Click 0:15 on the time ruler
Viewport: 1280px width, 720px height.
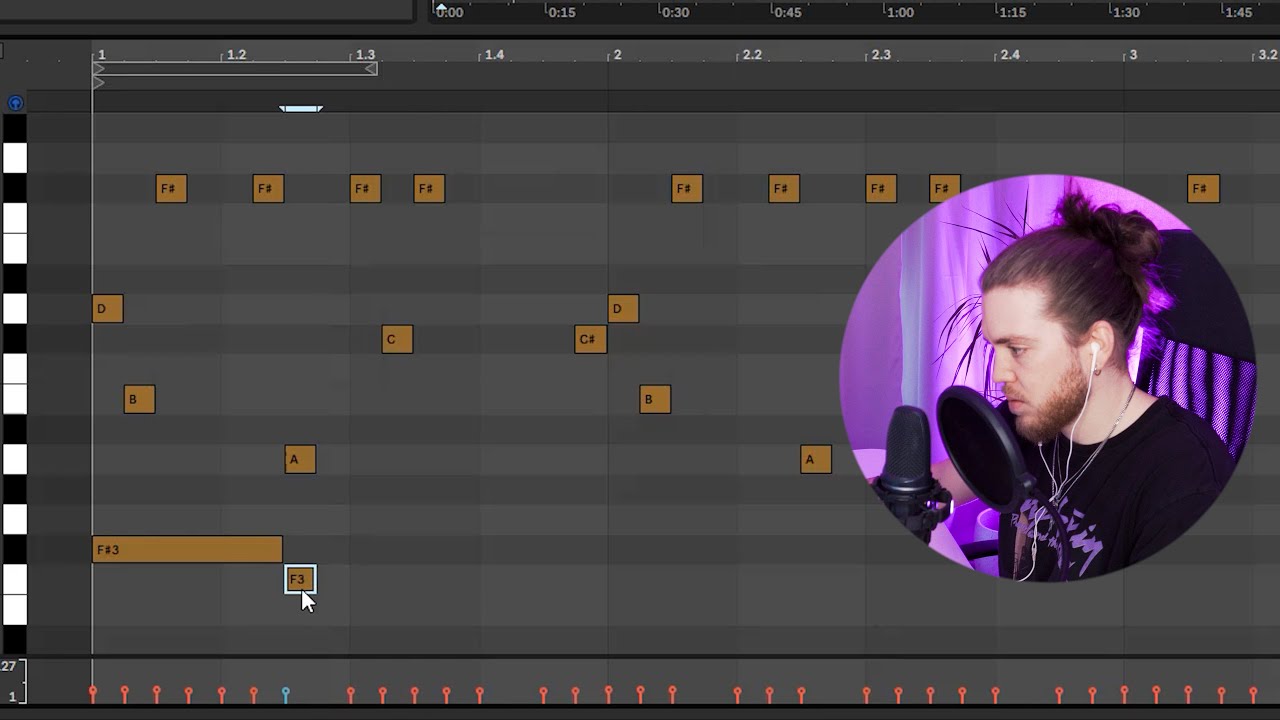point(562,12)
